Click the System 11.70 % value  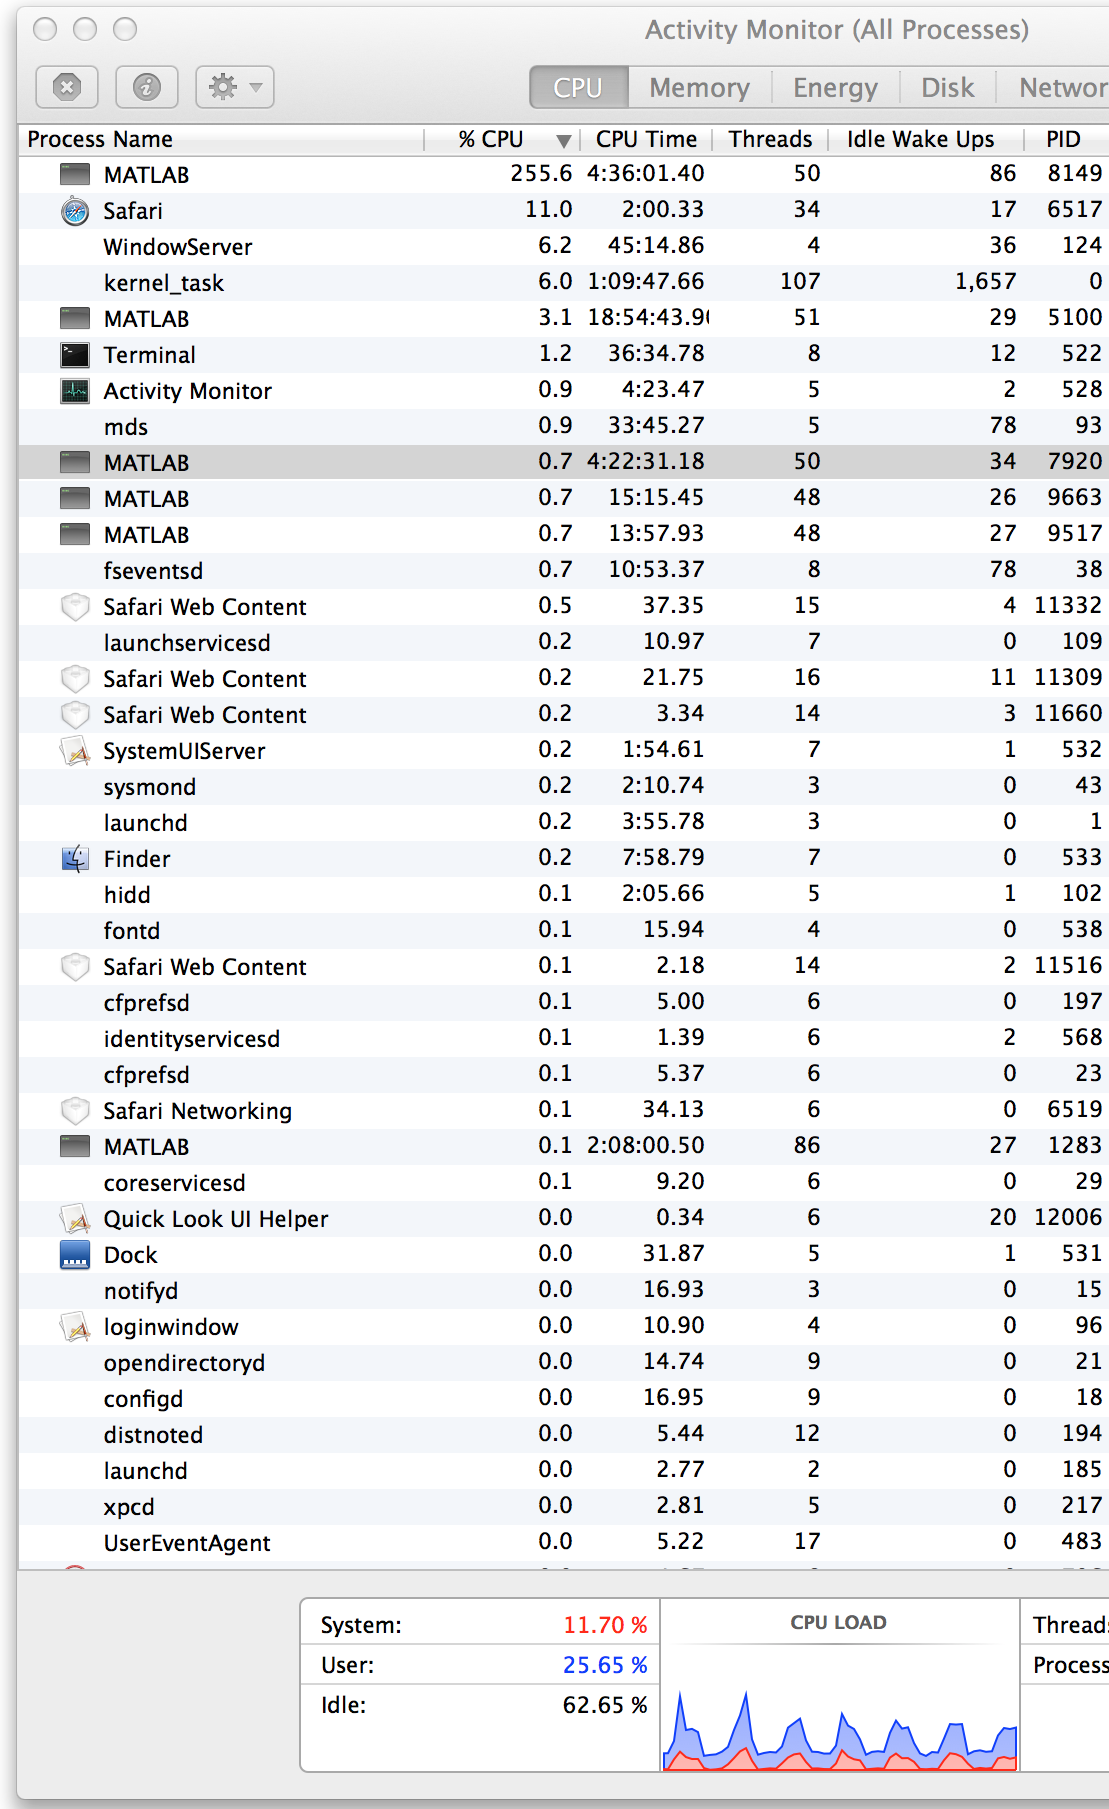pos(605,1625)
